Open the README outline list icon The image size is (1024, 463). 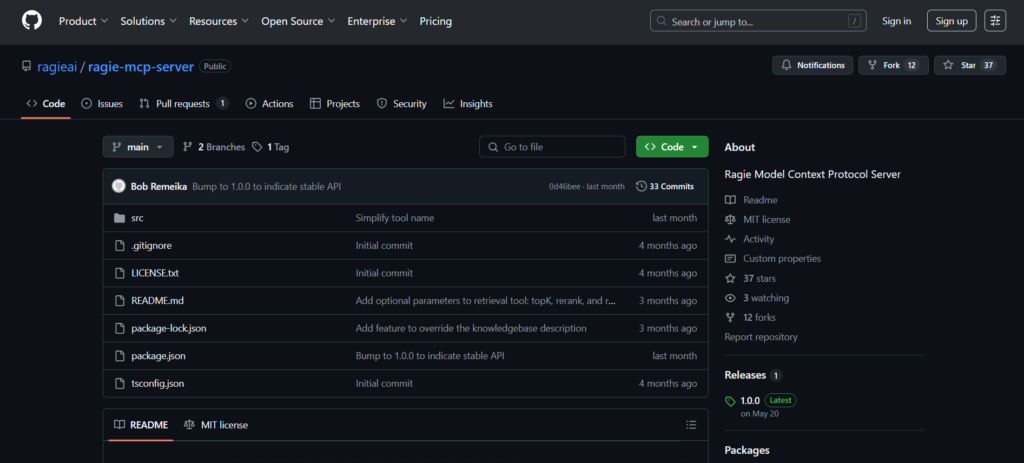(x=691, y=425)
